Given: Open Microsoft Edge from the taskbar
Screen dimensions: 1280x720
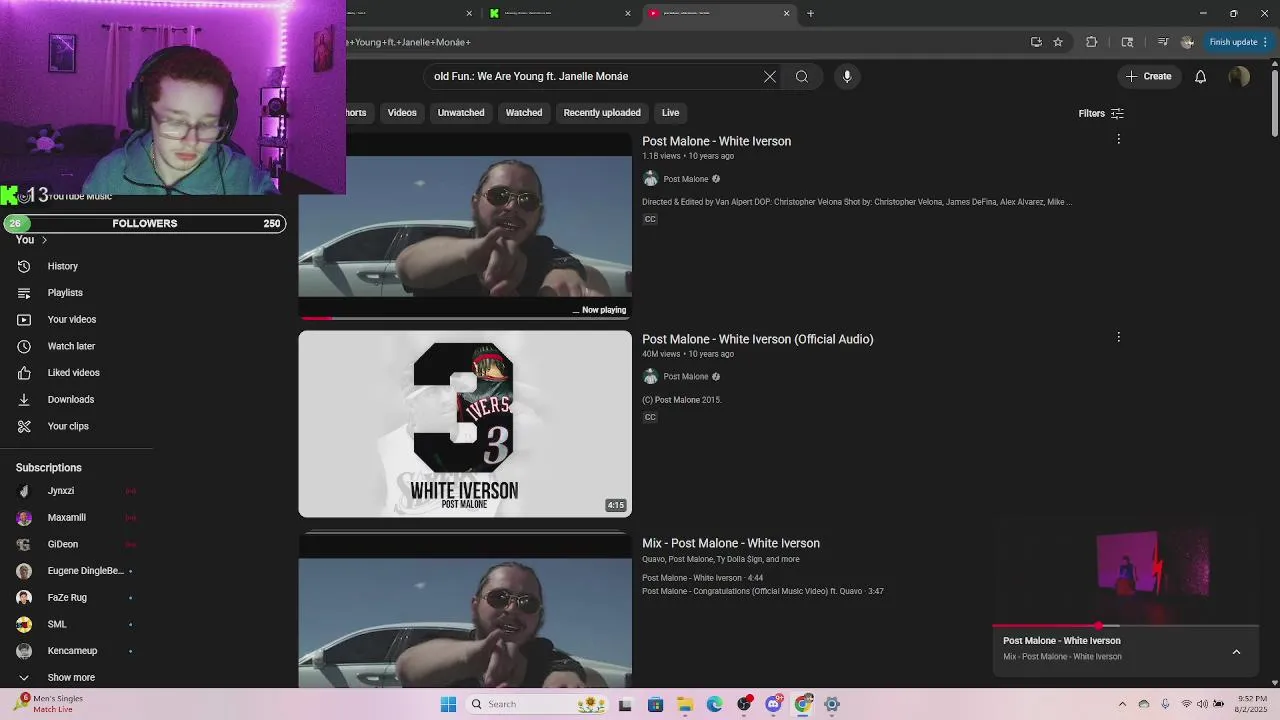Looking at the screenshot, I should tap(714, 704).
